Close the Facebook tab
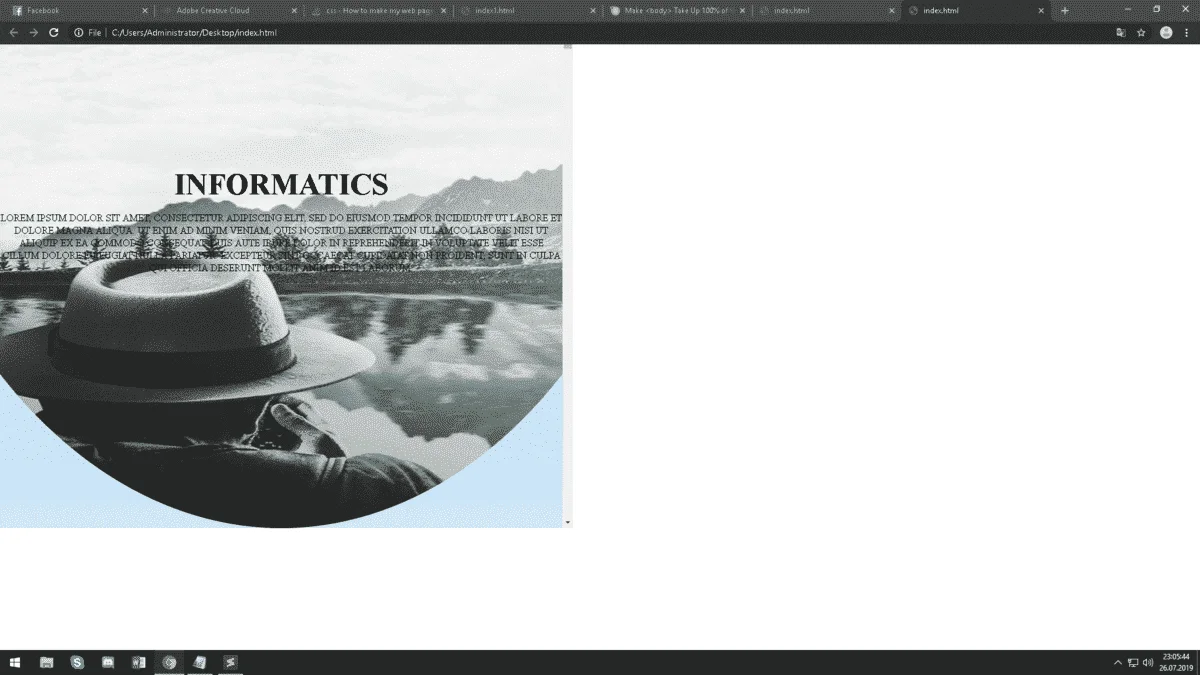Viewport: 1200px width, 675px height. (144, 11)
